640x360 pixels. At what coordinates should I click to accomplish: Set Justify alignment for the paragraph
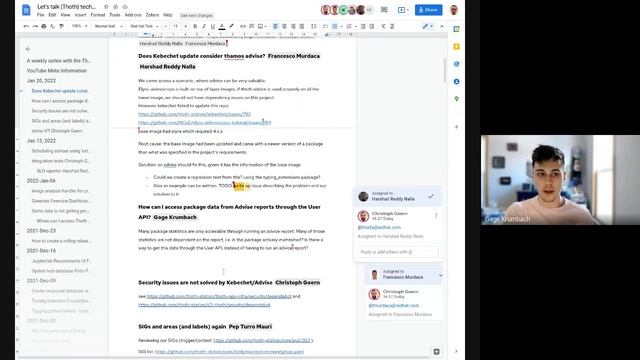point(302,26)
